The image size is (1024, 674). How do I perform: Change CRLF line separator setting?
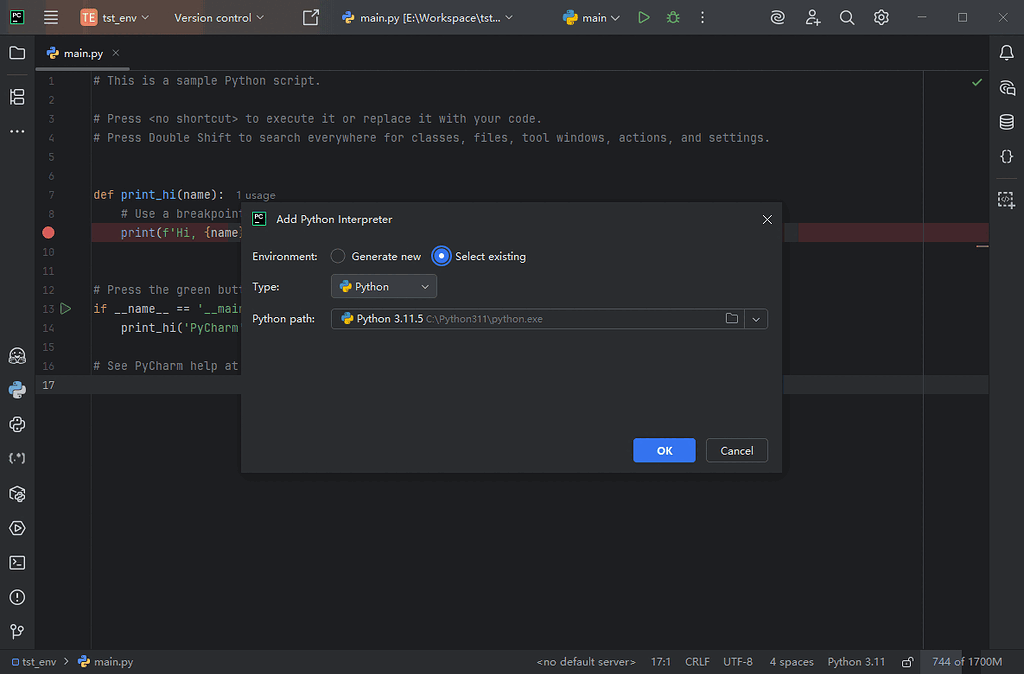697,662
